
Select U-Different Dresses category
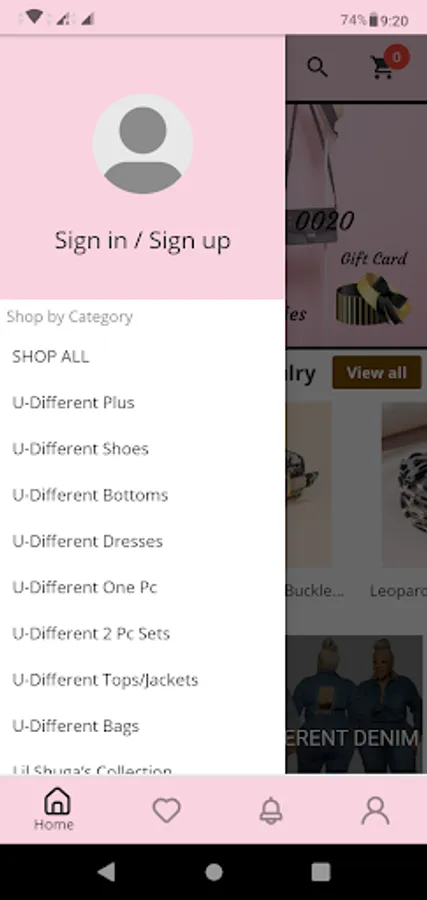(142, 541)
